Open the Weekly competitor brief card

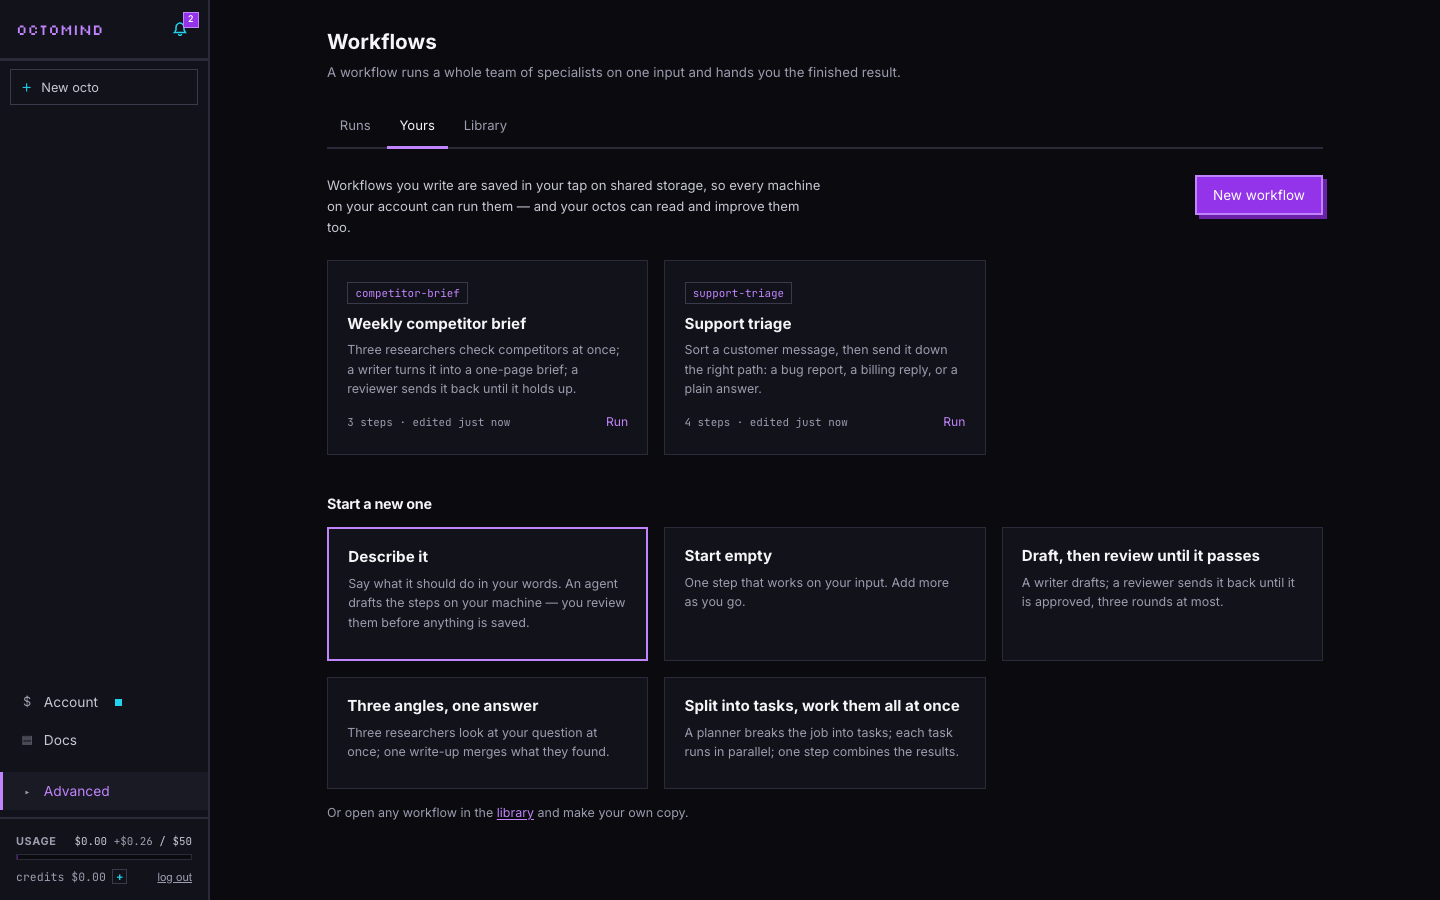487,357
